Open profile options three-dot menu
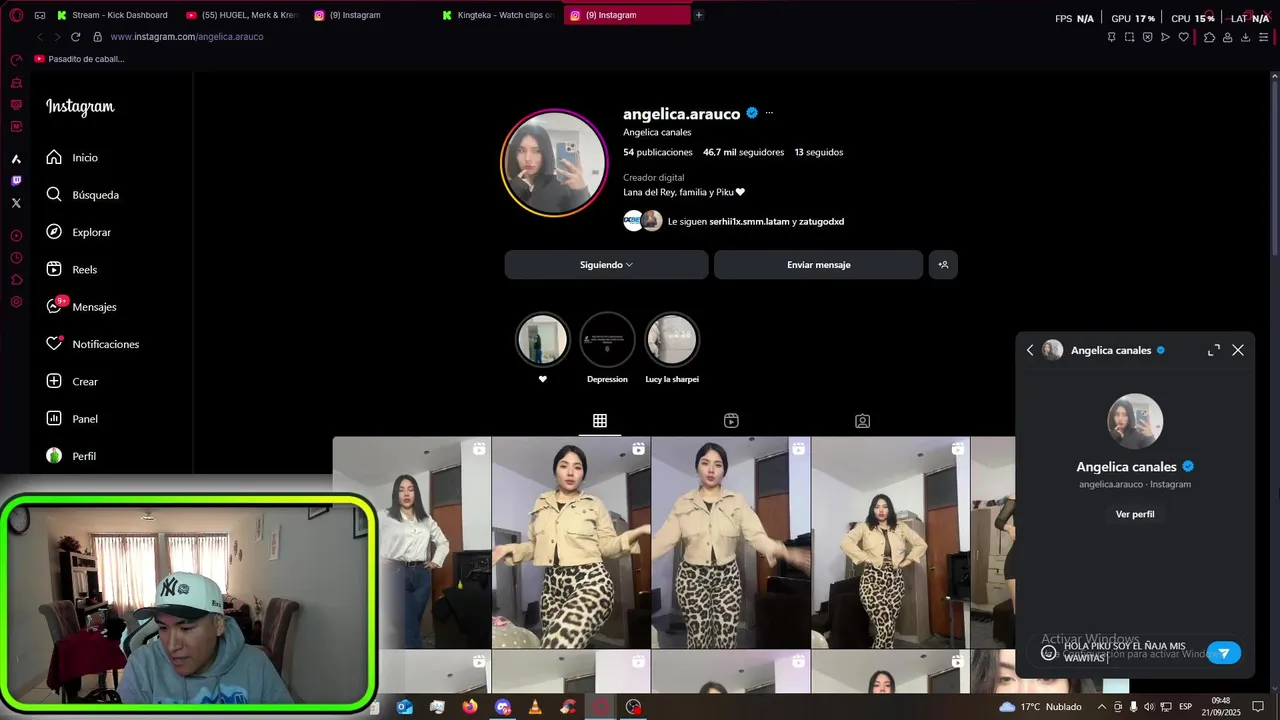Viewport: 1280px width, 720px height. (769, 113)
